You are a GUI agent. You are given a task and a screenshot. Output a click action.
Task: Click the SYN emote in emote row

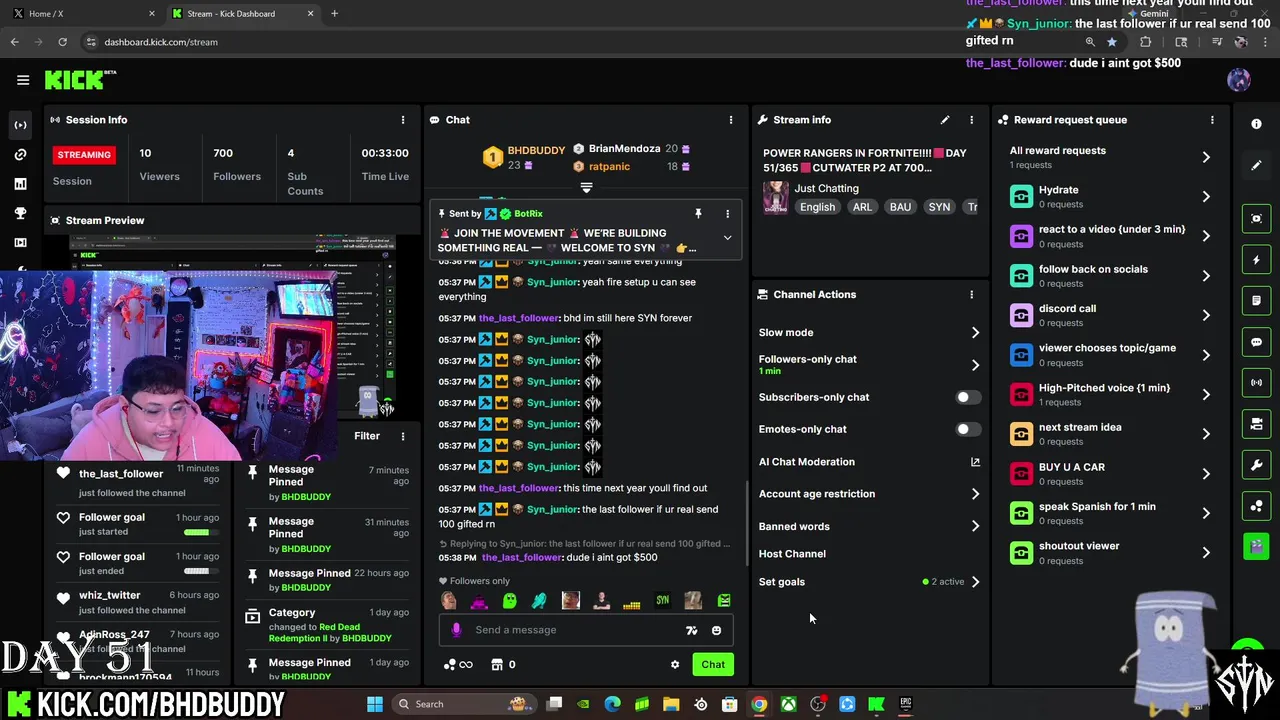(662, 601)
